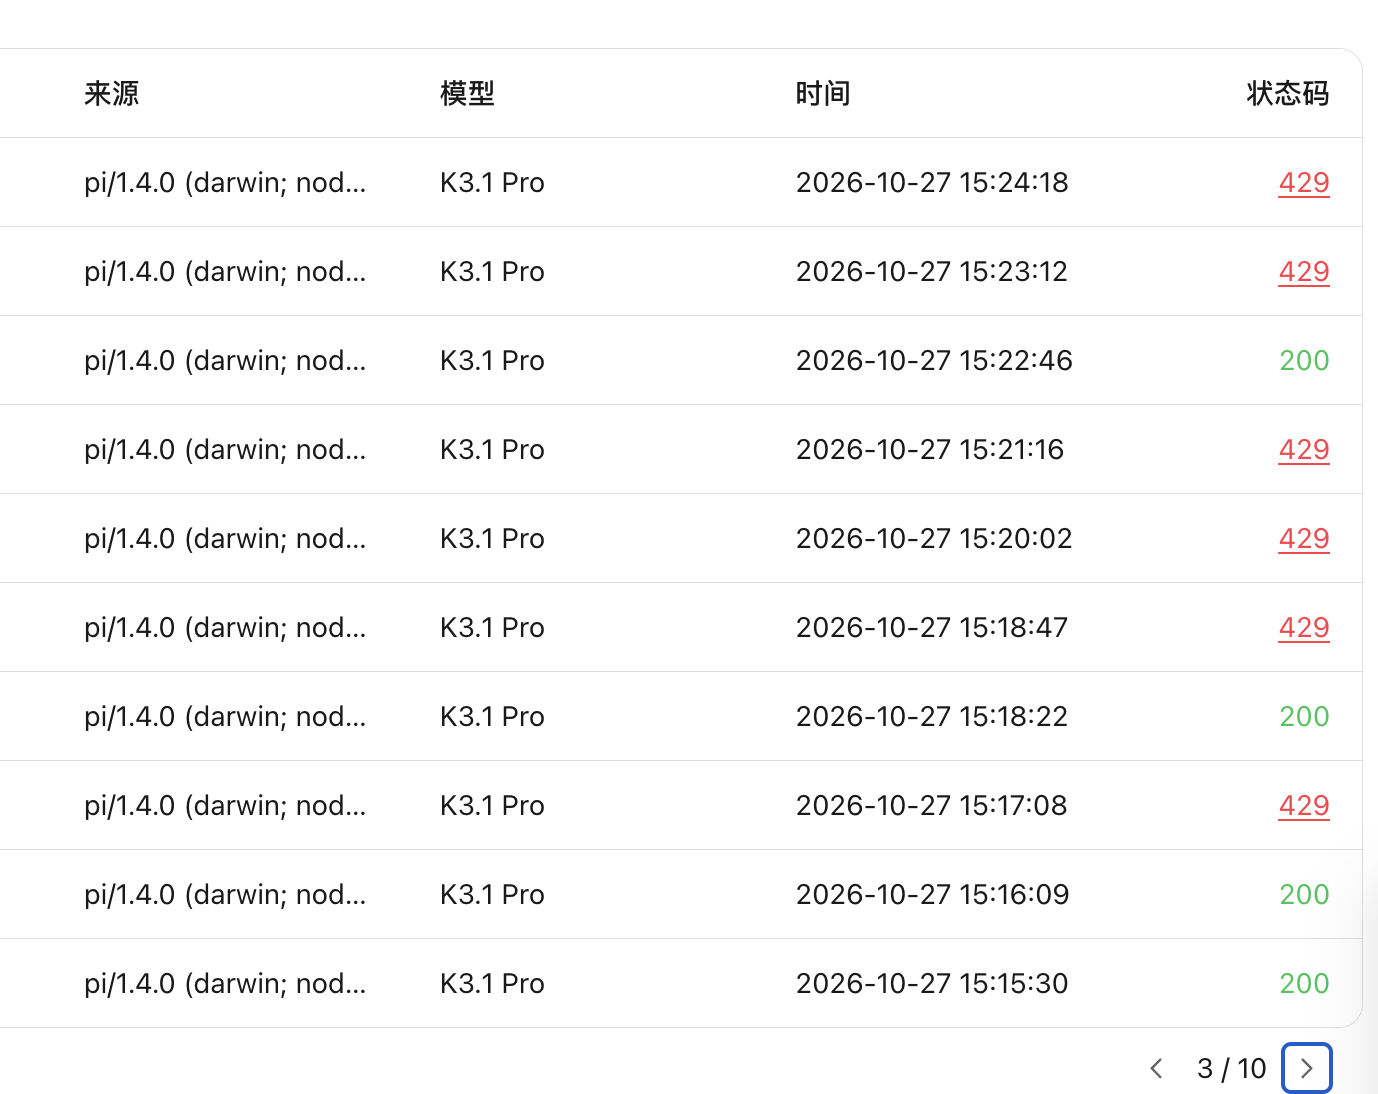Image resolution: width=1378 pixels, height=1094 pixels.
Task: Select the row timestamped 15:15:30
Action: [681, 983]
